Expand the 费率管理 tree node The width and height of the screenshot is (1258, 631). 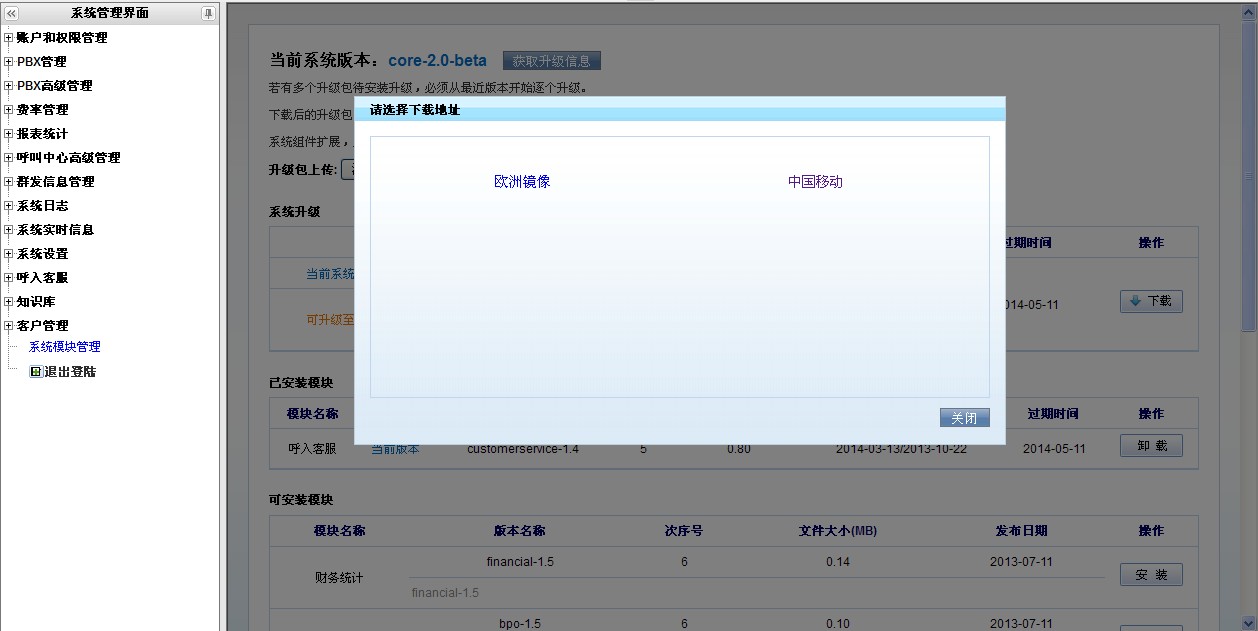point(9,110)
